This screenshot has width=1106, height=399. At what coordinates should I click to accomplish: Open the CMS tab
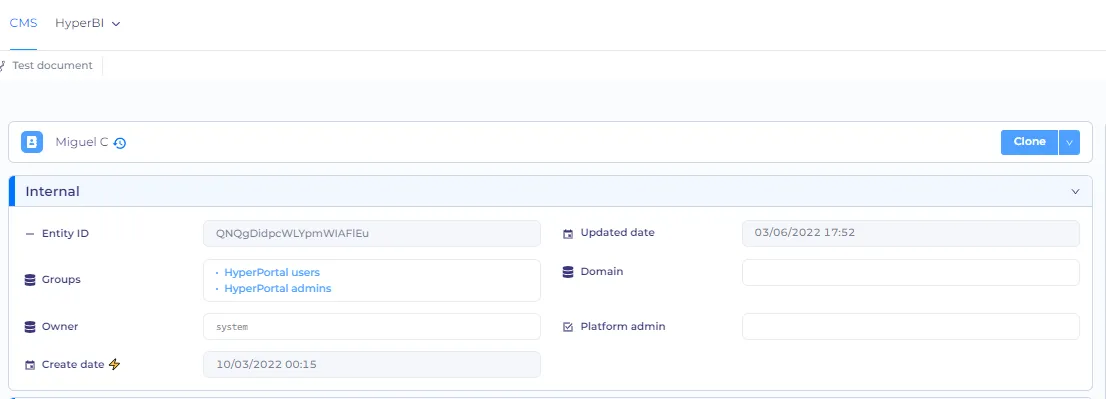point(23,23)
